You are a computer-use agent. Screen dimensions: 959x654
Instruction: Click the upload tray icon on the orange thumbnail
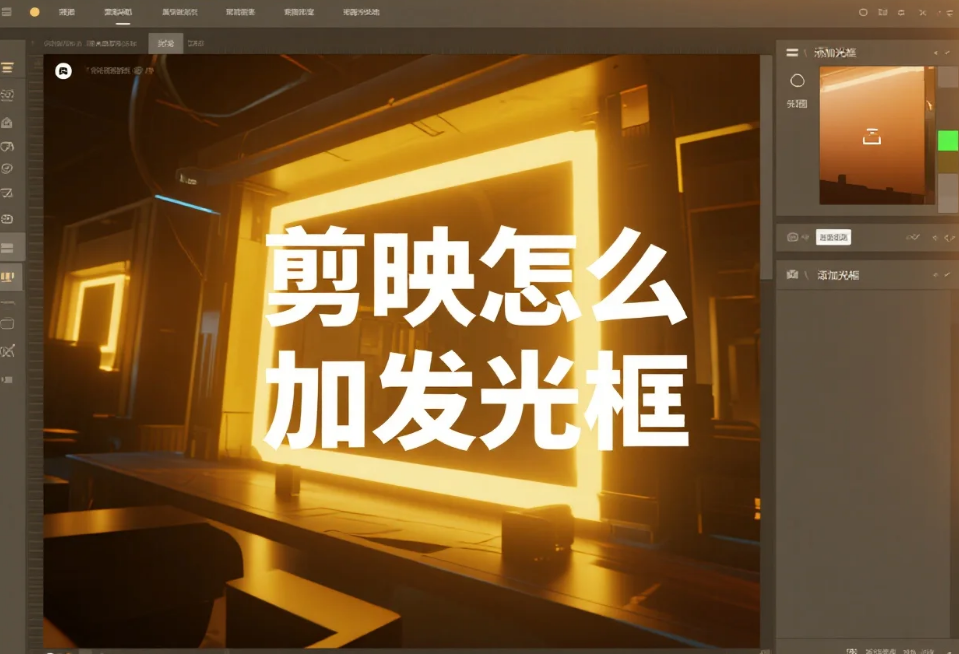[872, 136]
